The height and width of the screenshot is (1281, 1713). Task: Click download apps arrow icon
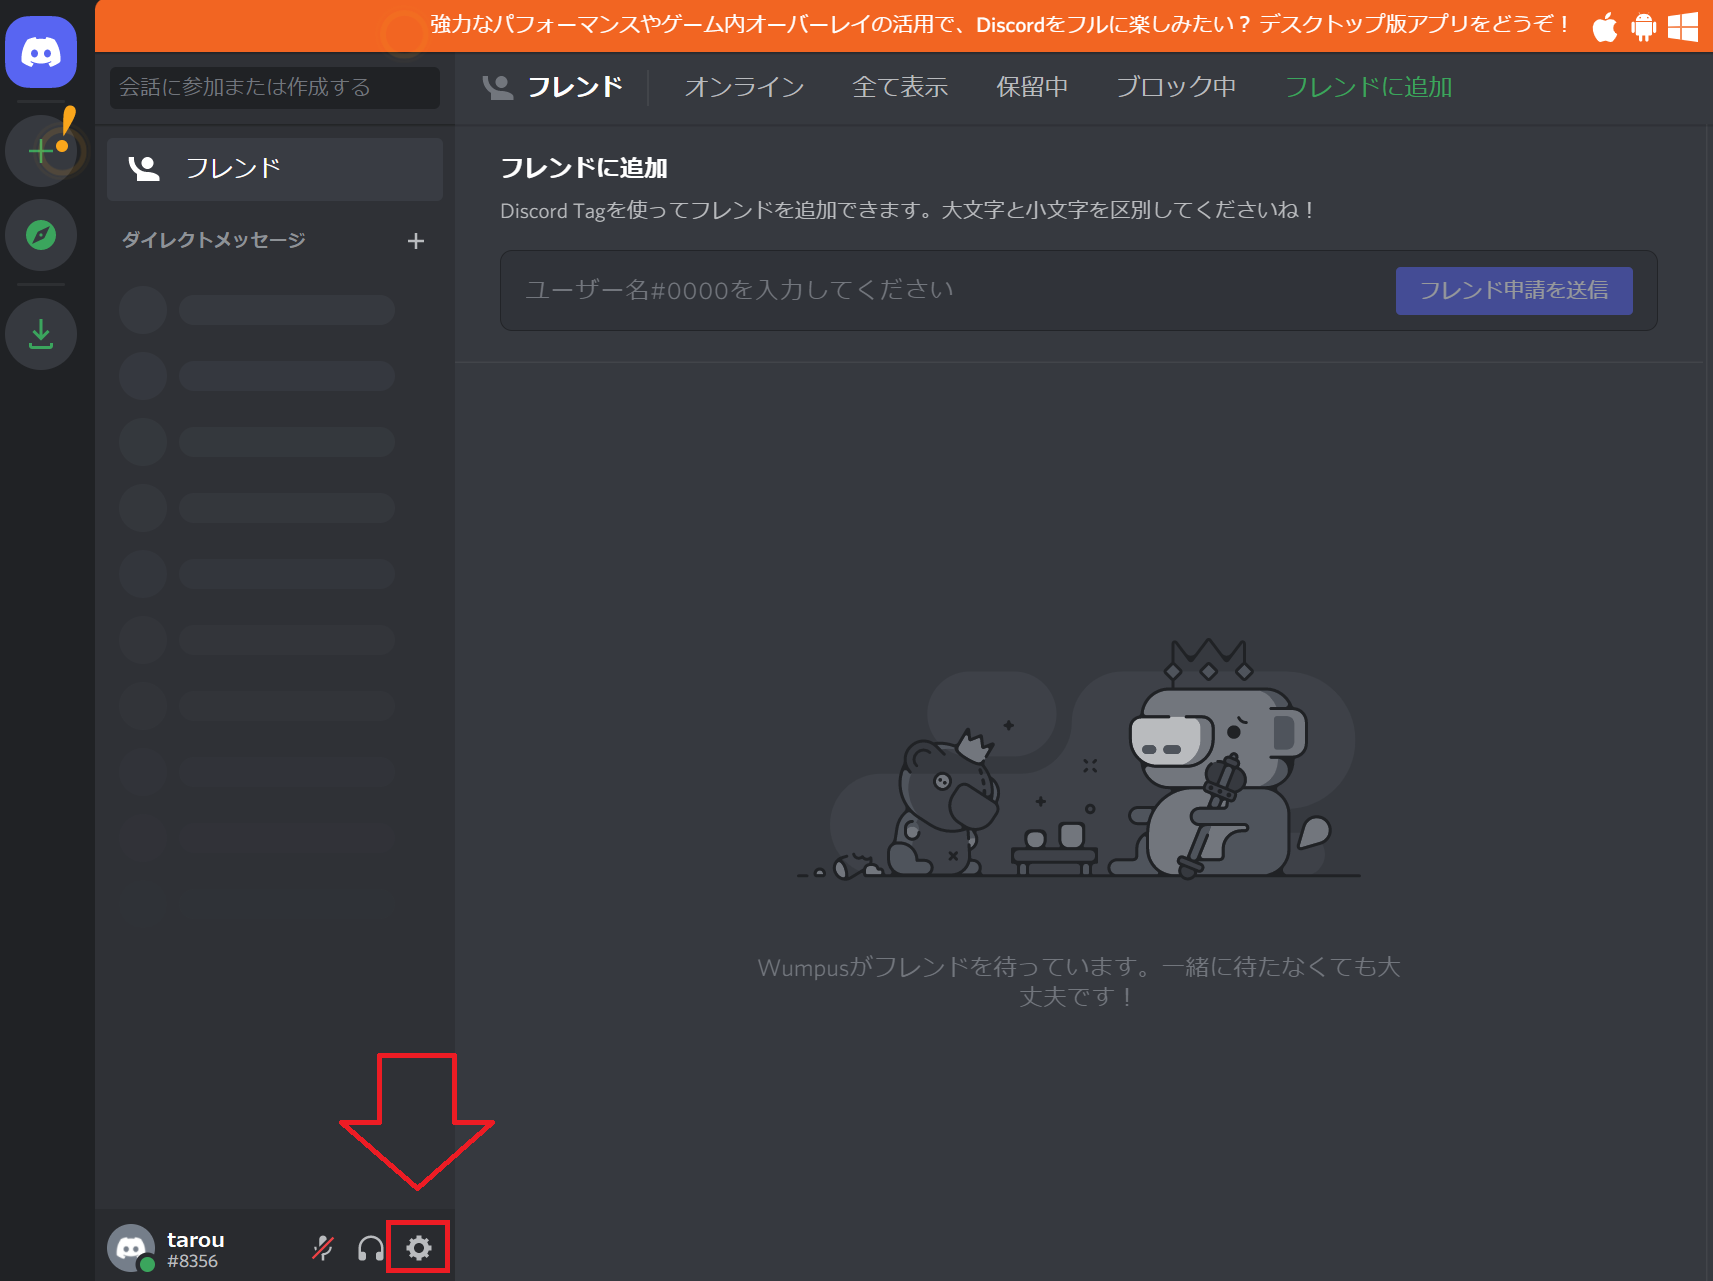click(41, 334)
